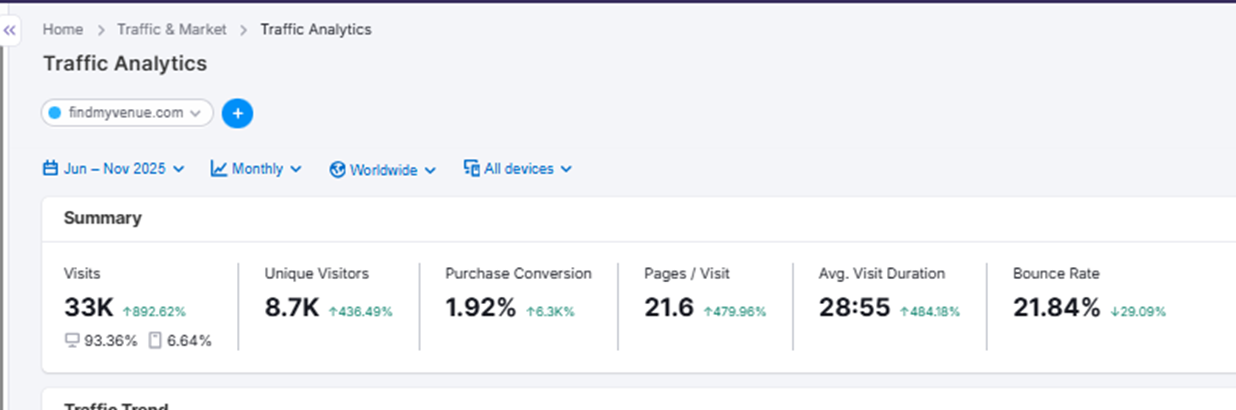Go to Home in the breadcrumb
1236x410 pixels.
pyautogui.click(x=62, y=30)
